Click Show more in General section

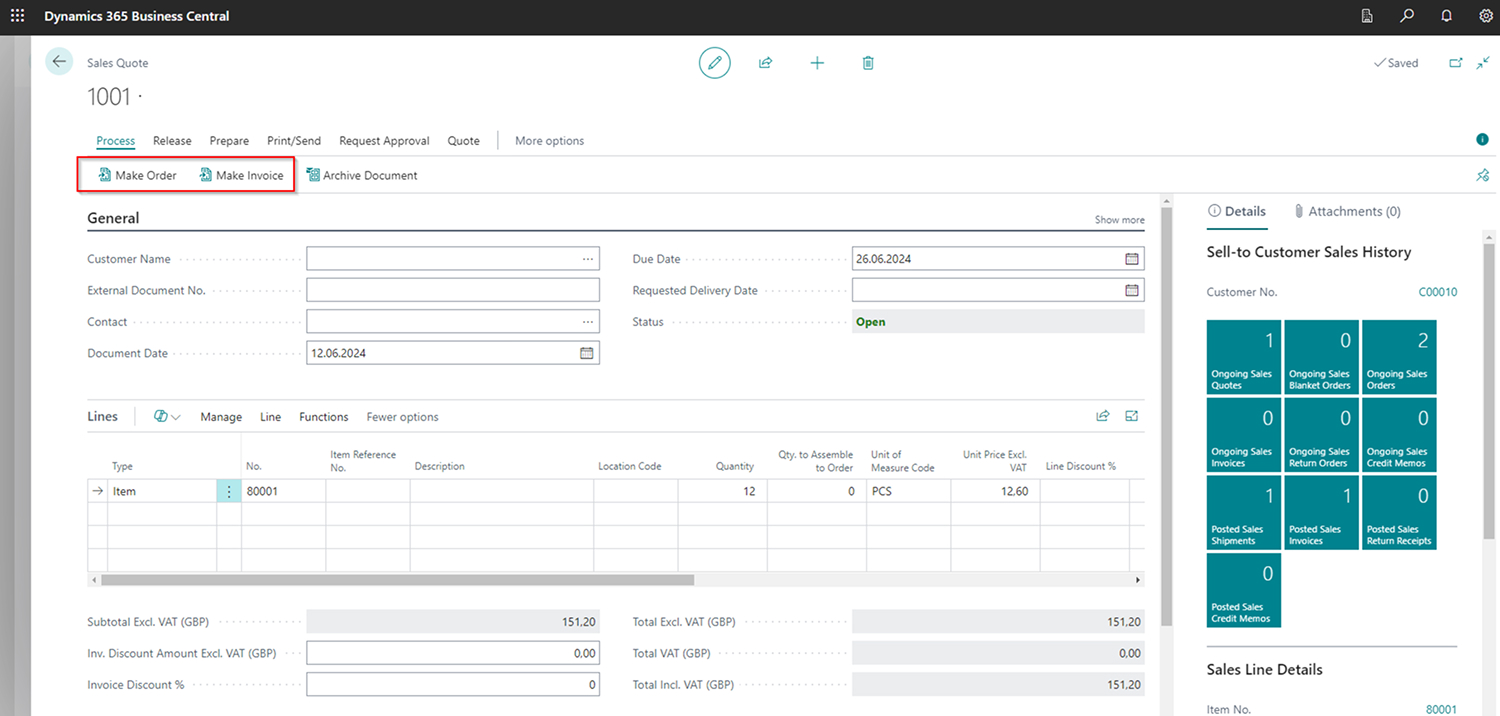pos(1119,220)
